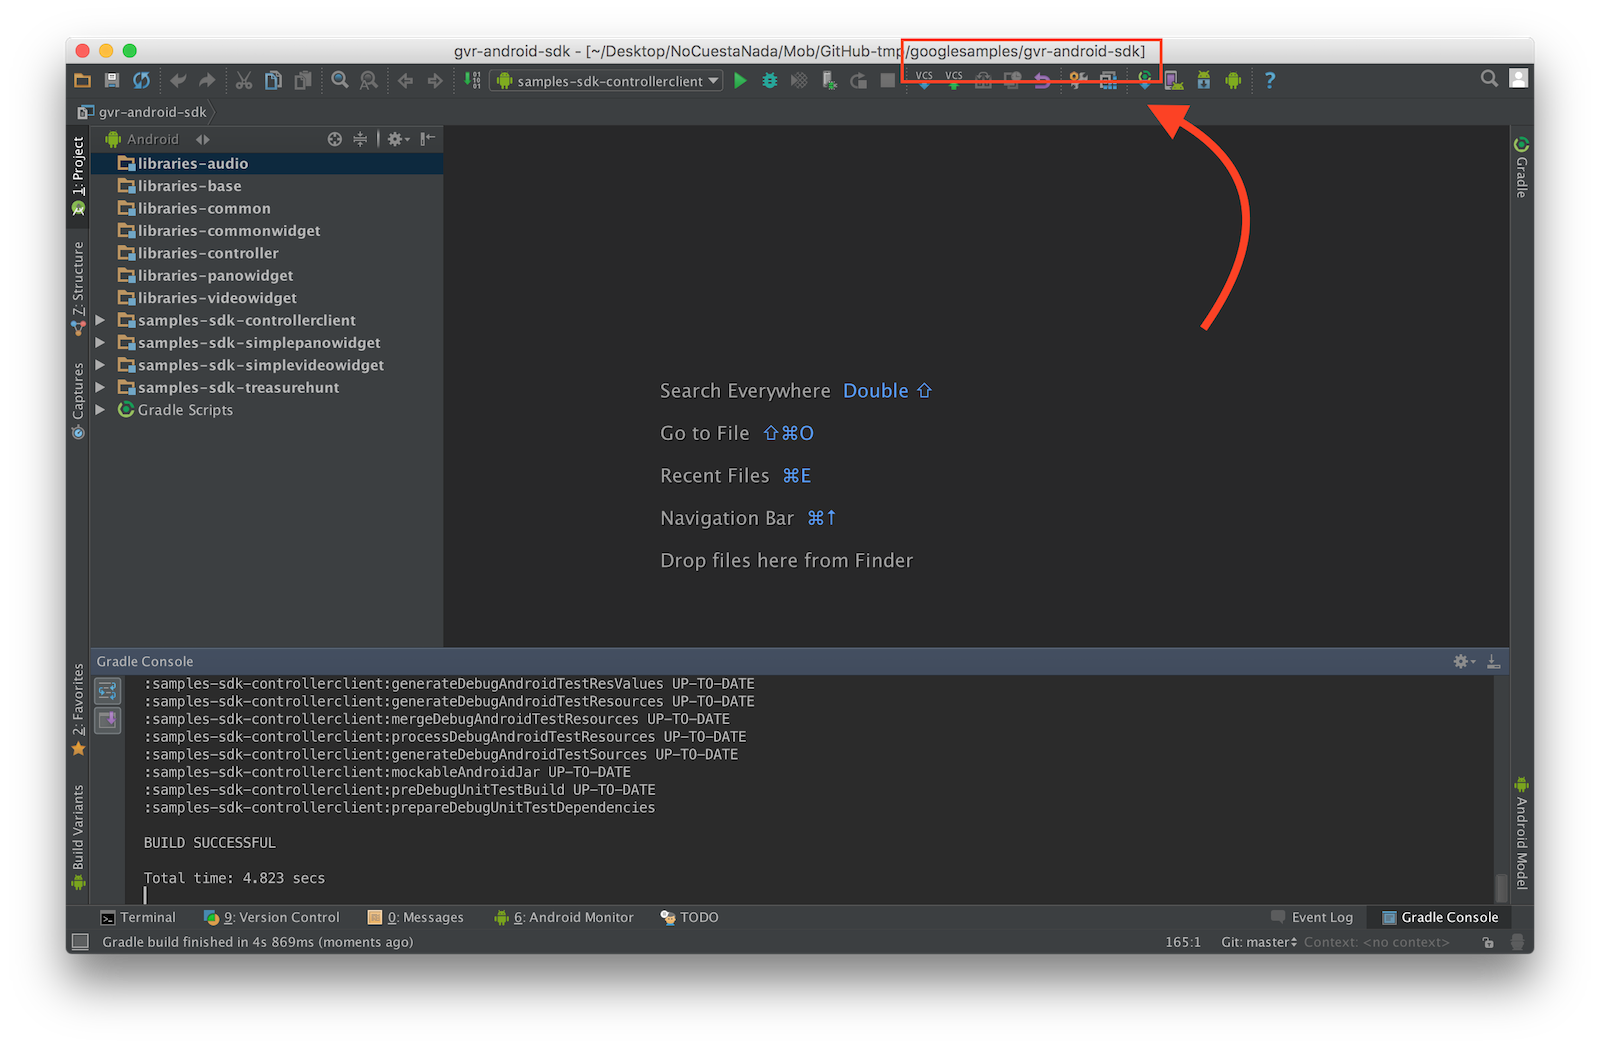Open the 0: Messages tab
This screenshot has height=1048, width=1600.
click(416, 917)
